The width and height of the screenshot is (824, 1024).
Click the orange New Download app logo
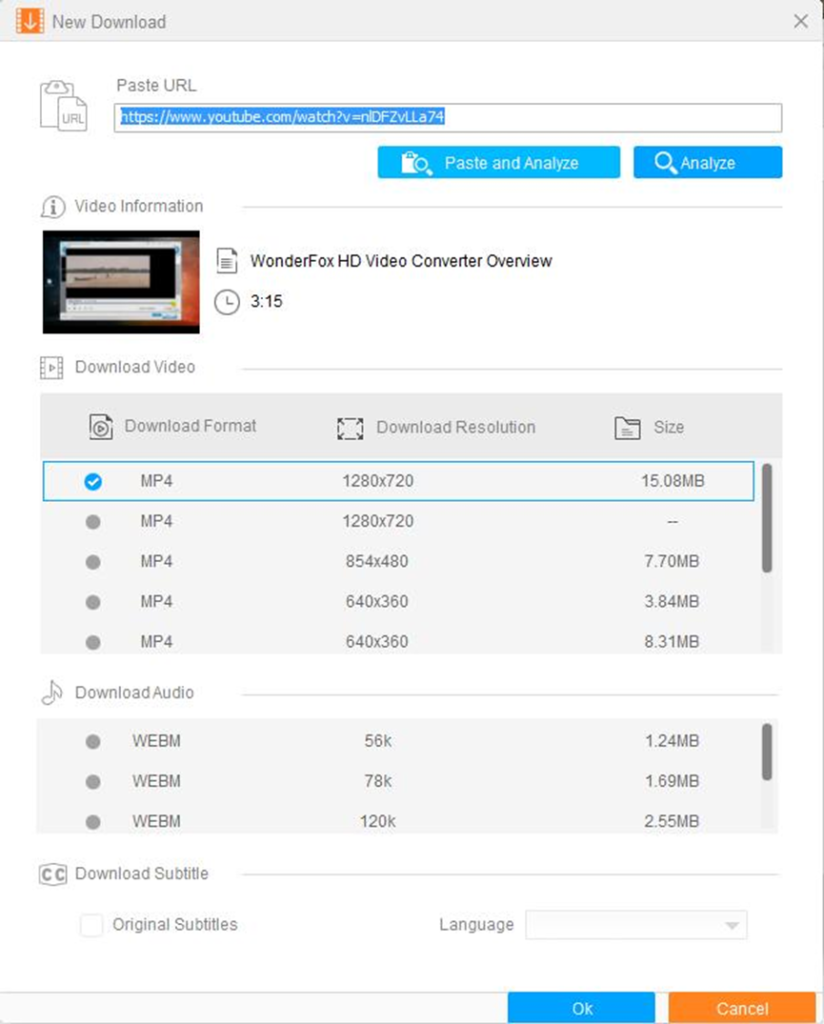coord(29,21)
